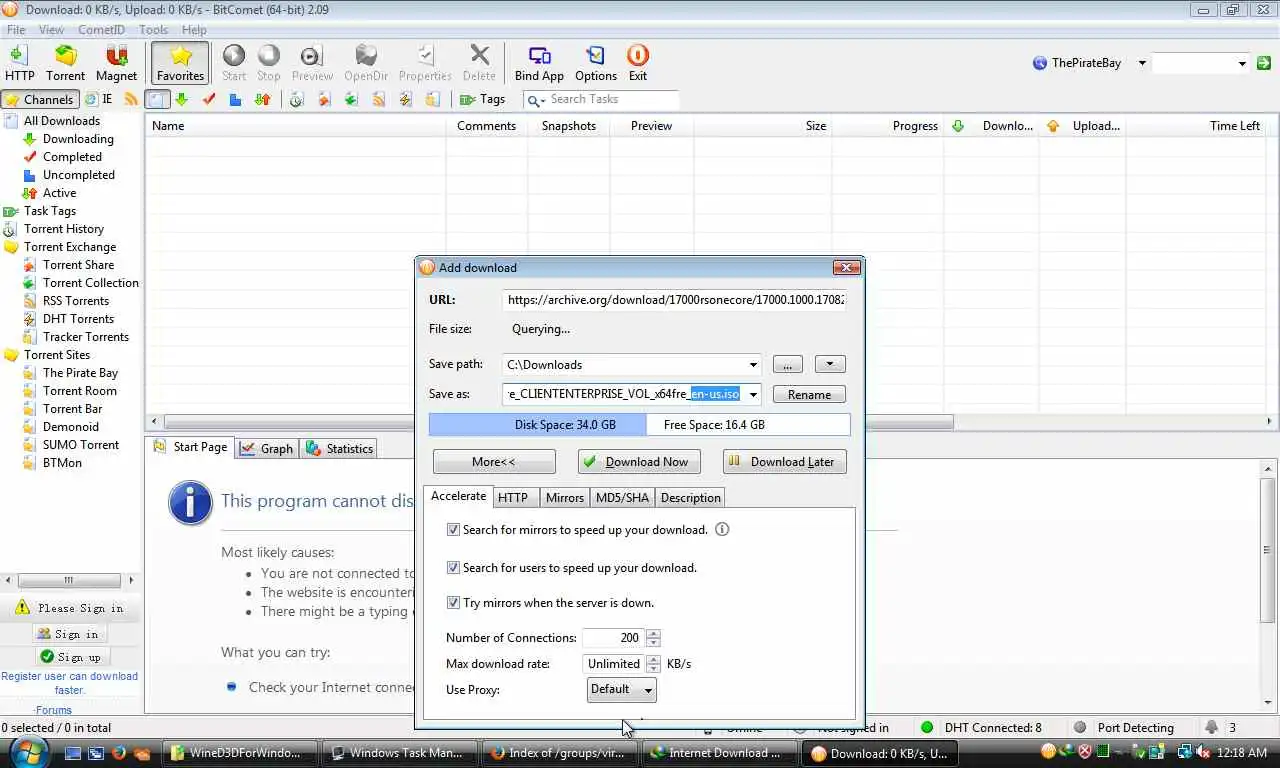
Task: Click the Sign up button in sidebar
Action: pyautogui.click(x=70, y=657)
